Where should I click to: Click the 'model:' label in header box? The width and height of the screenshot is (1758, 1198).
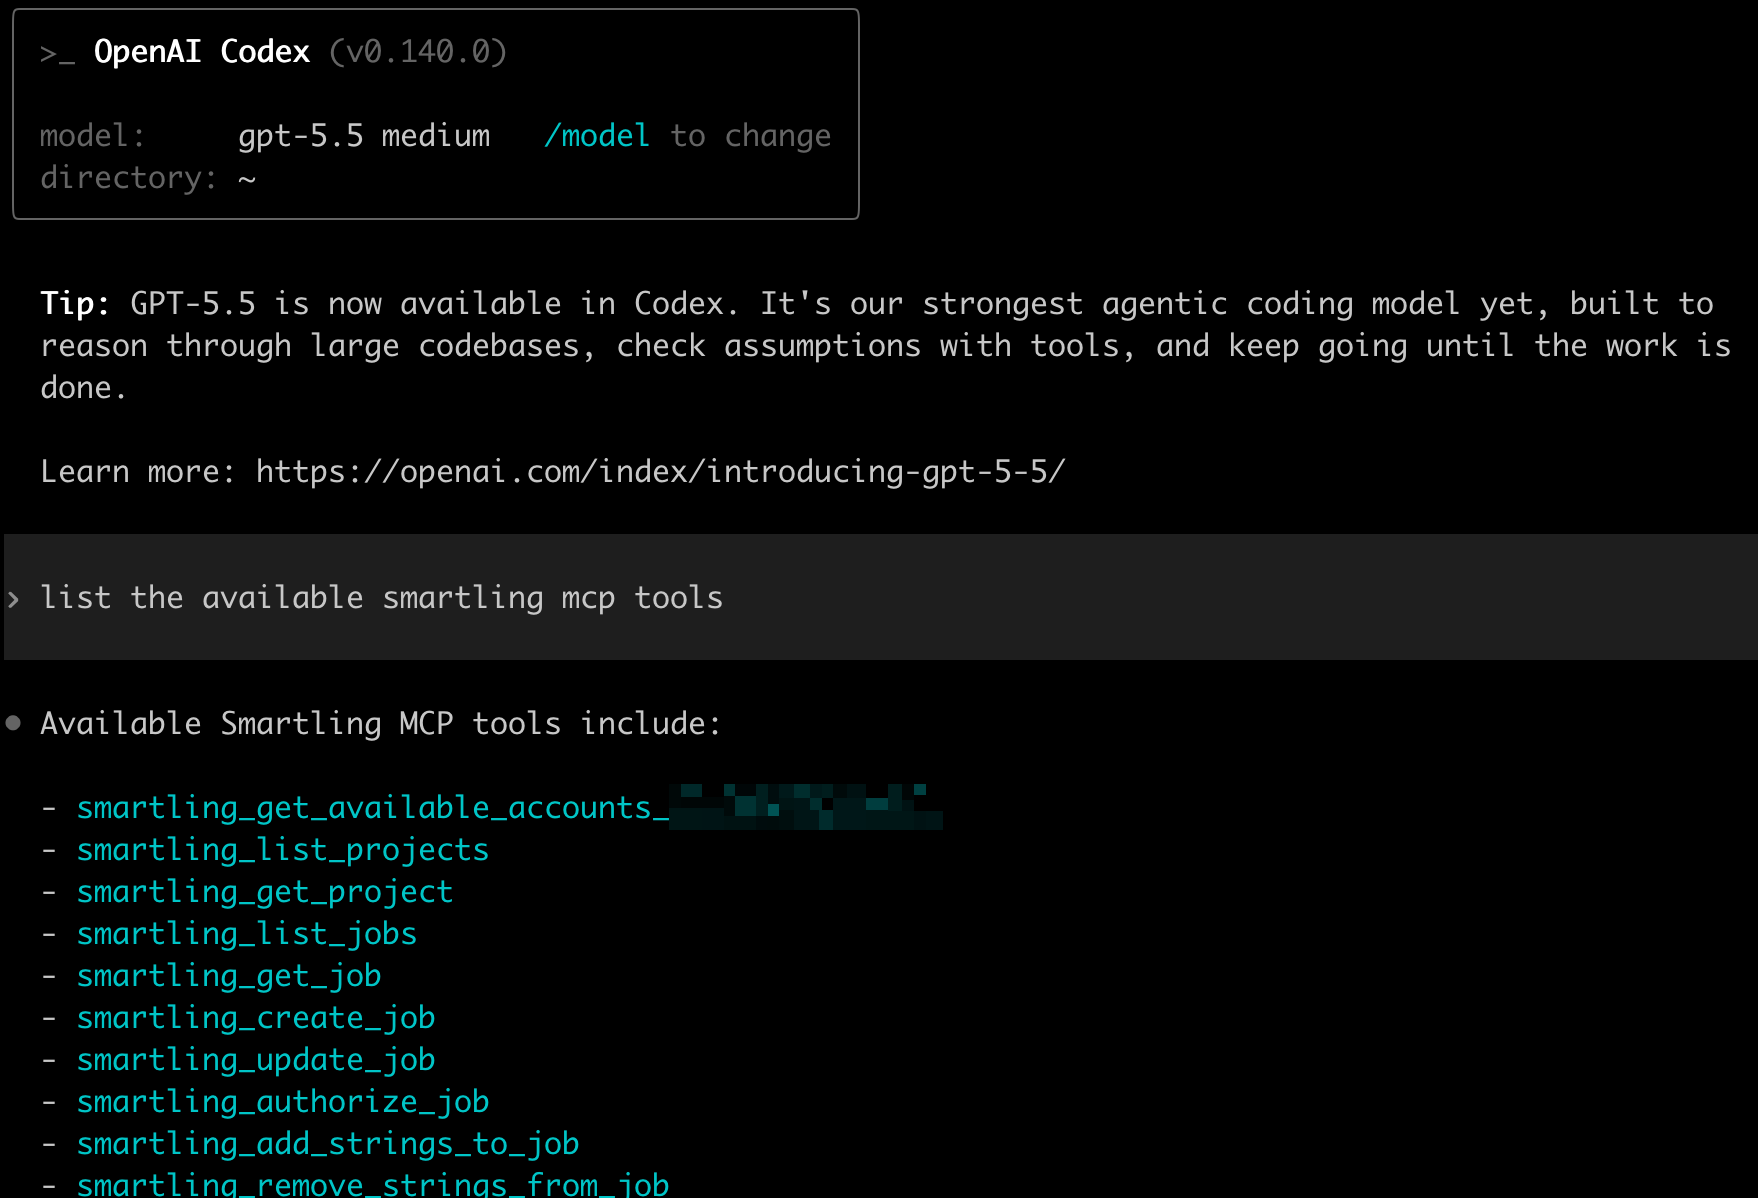pyautogui.click(x=93, y=136)
